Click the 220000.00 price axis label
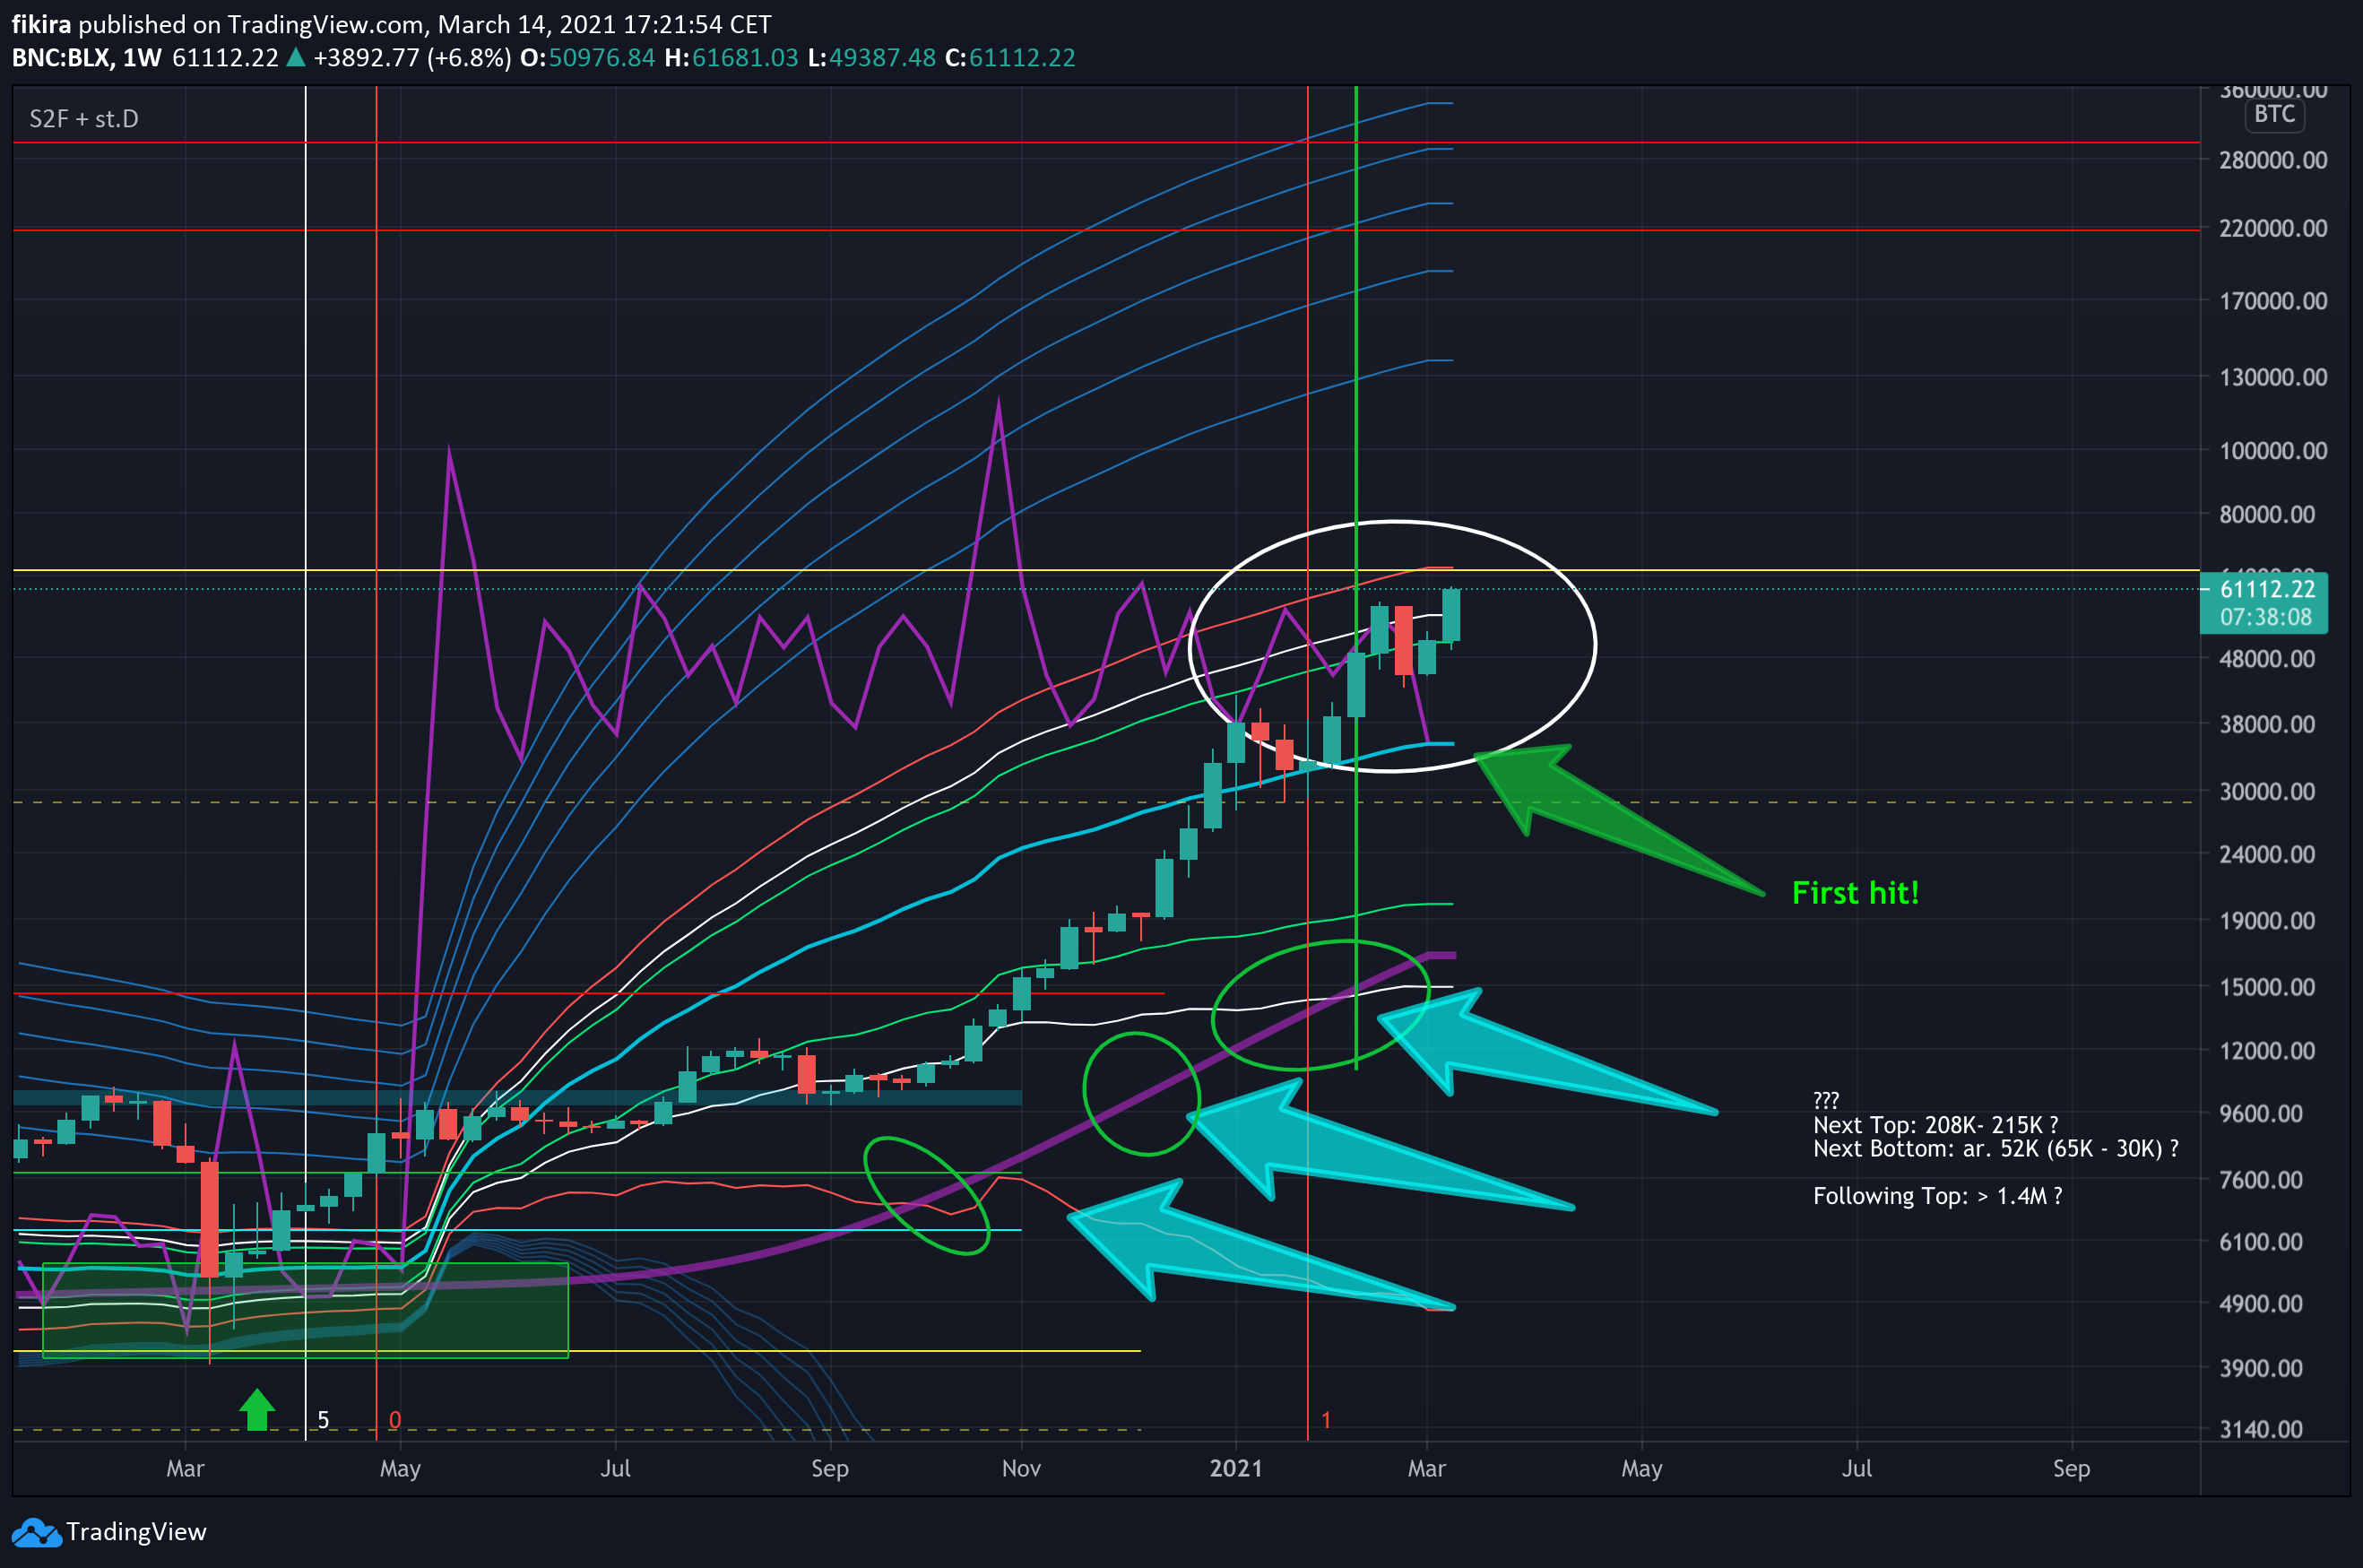Screen dimensions: 2363x1568 2273,228
